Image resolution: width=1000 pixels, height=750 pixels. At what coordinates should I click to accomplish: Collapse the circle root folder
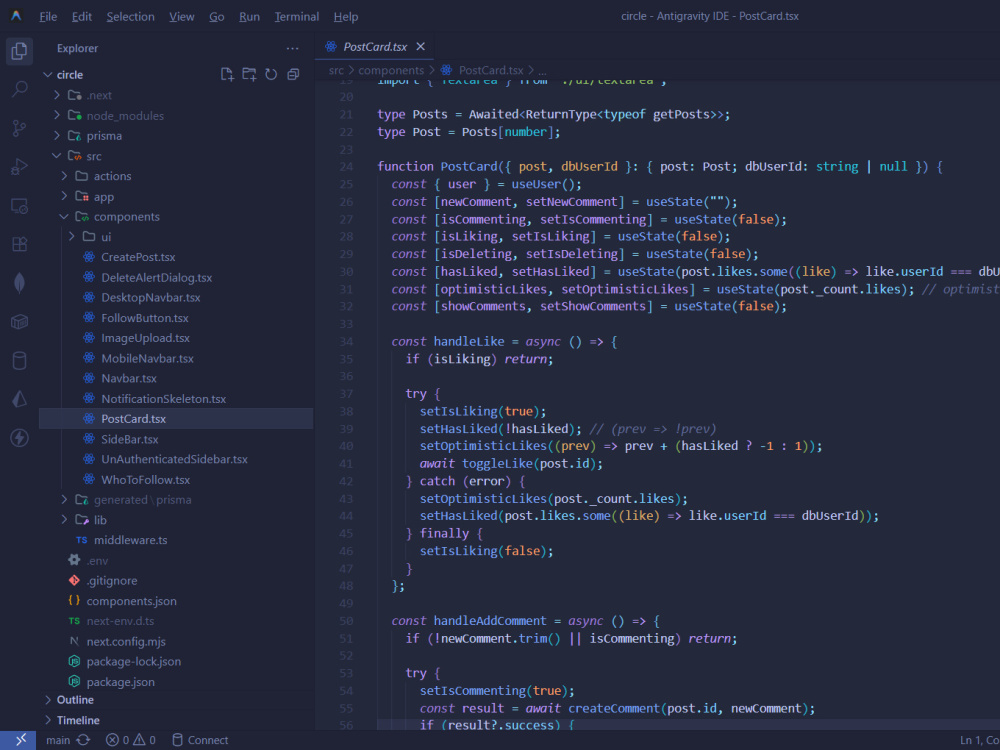(x=48, y=75)
